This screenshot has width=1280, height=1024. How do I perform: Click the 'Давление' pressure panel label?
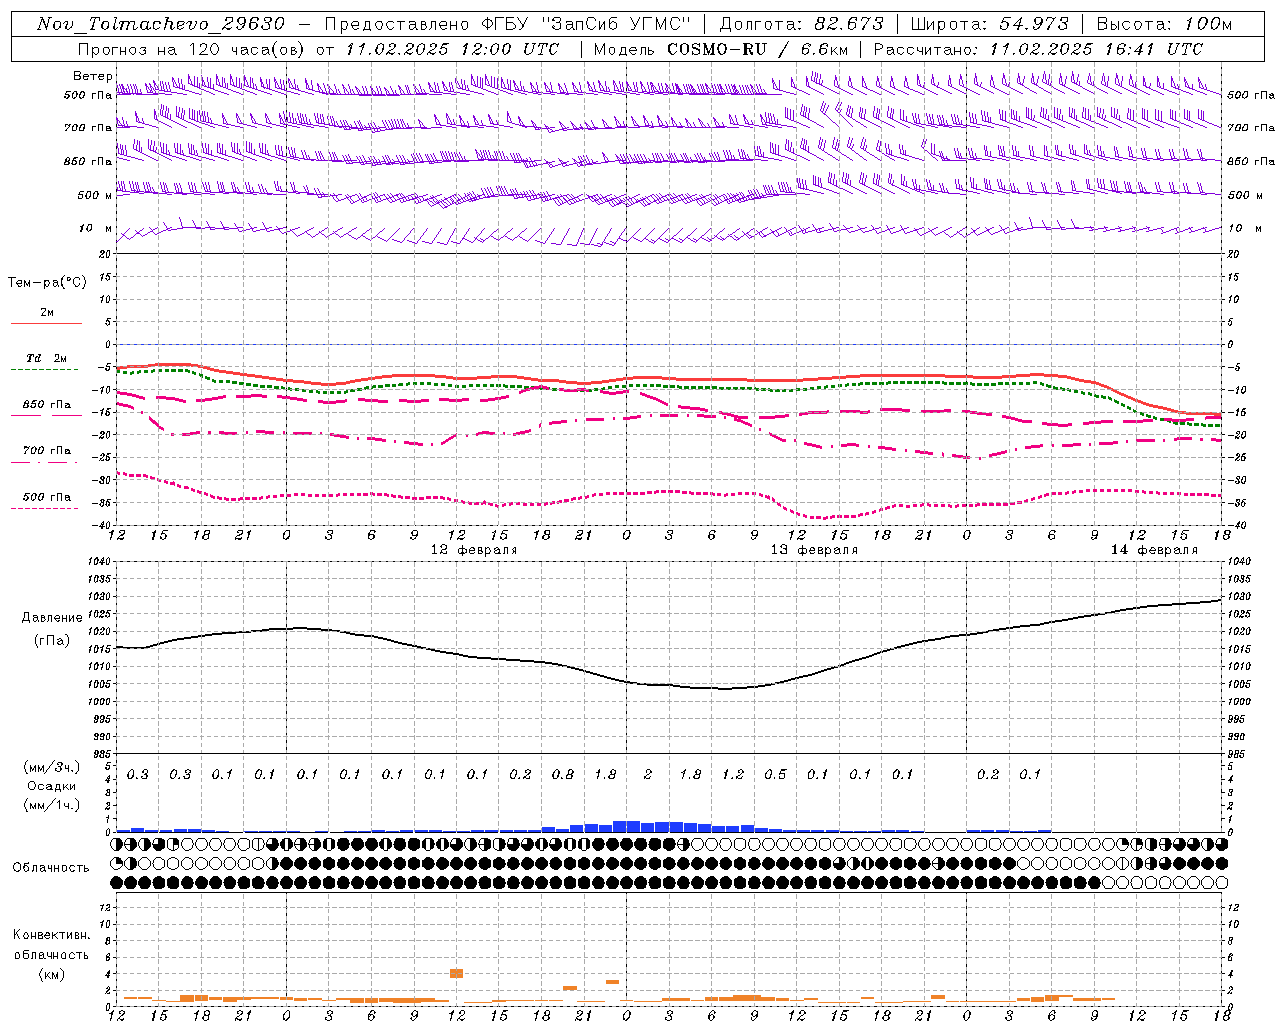point(52,618)
